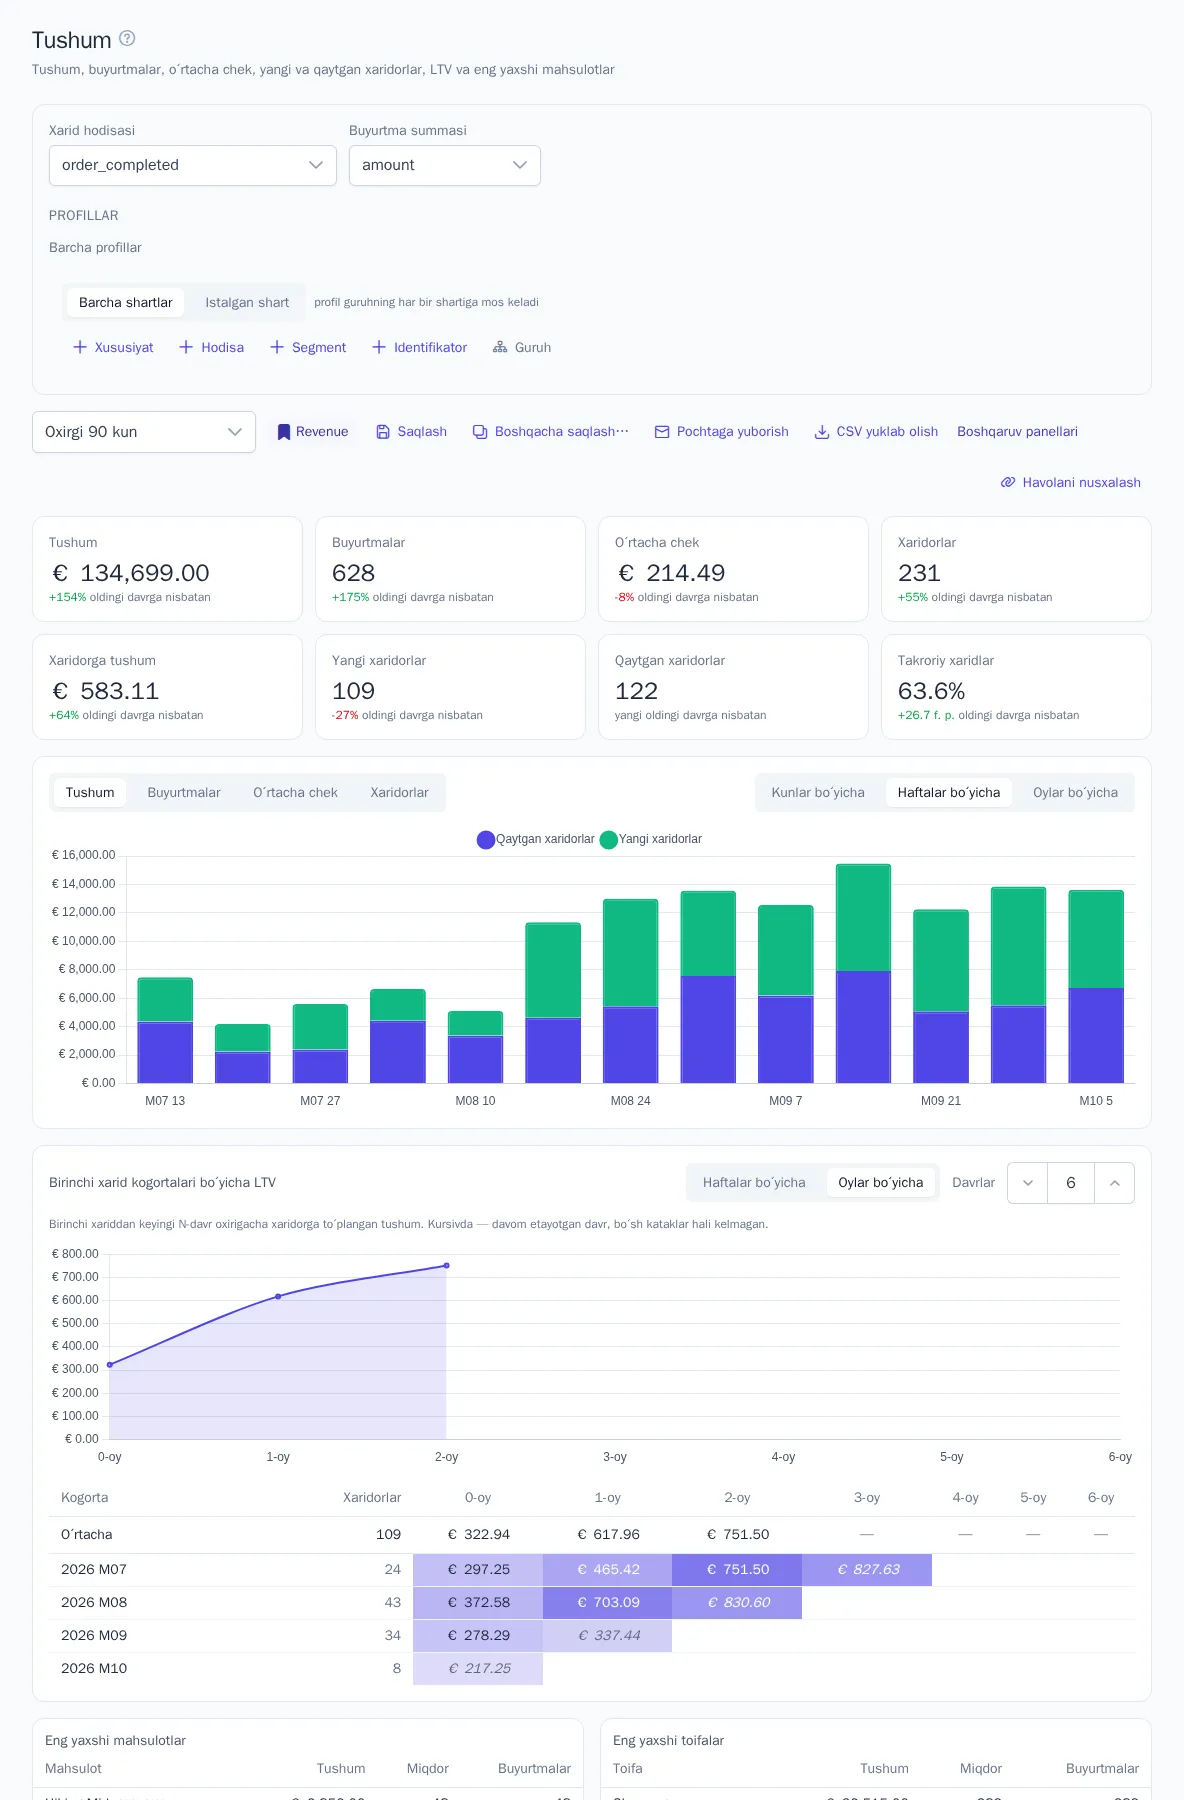Click the Pochtaga yuborish button label

(732, 432)
